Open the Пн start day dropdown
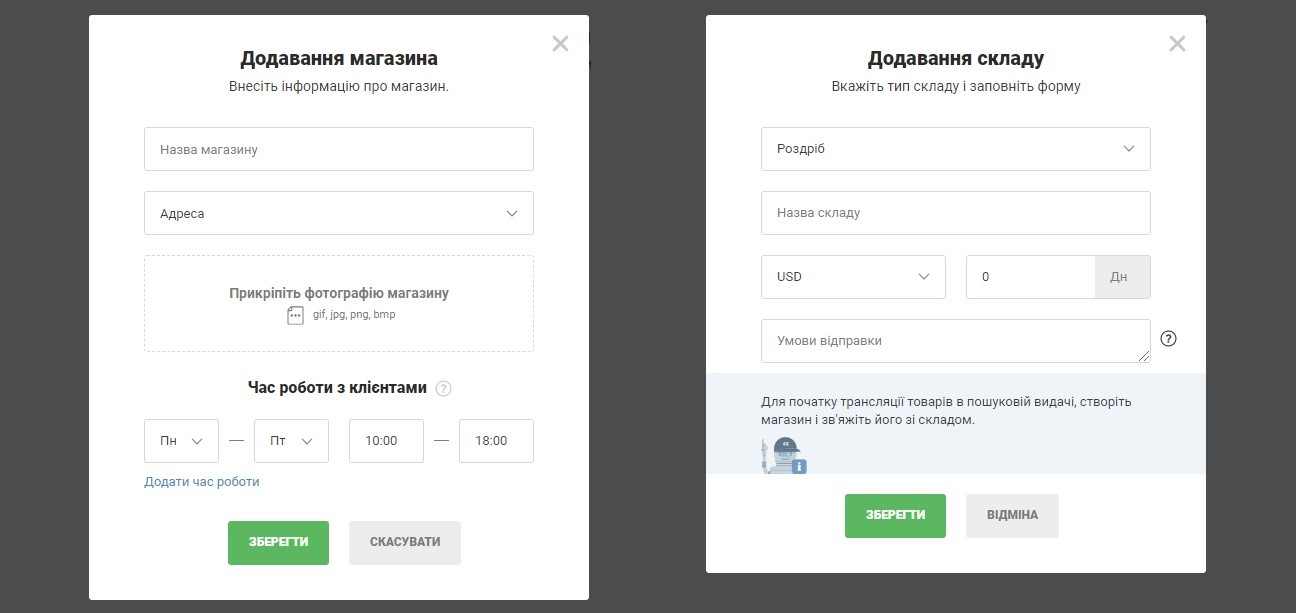Screen dimensions: 1296x613 tap(181, 441)
